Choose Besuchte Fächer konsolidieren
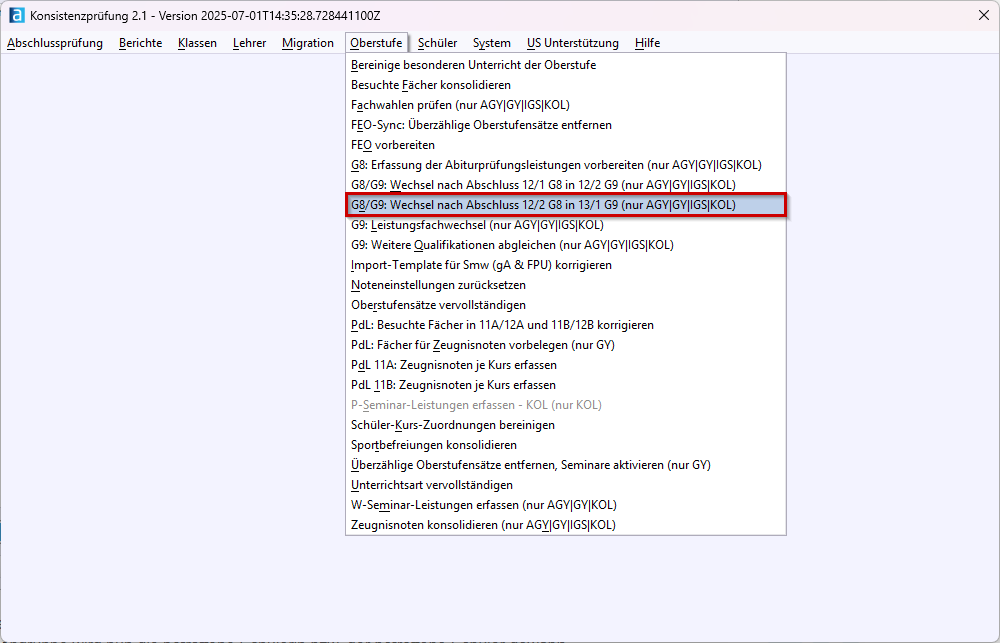1000x643 pixels. [566, 85]
